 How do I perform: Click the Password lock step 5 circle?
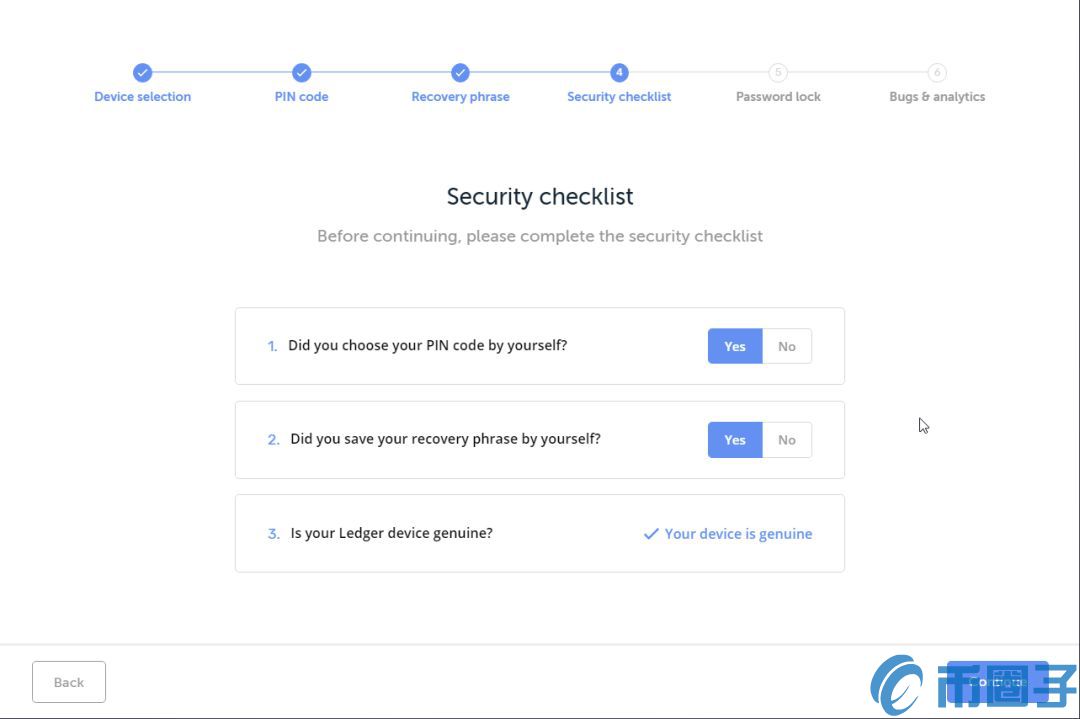pos(778,72)
